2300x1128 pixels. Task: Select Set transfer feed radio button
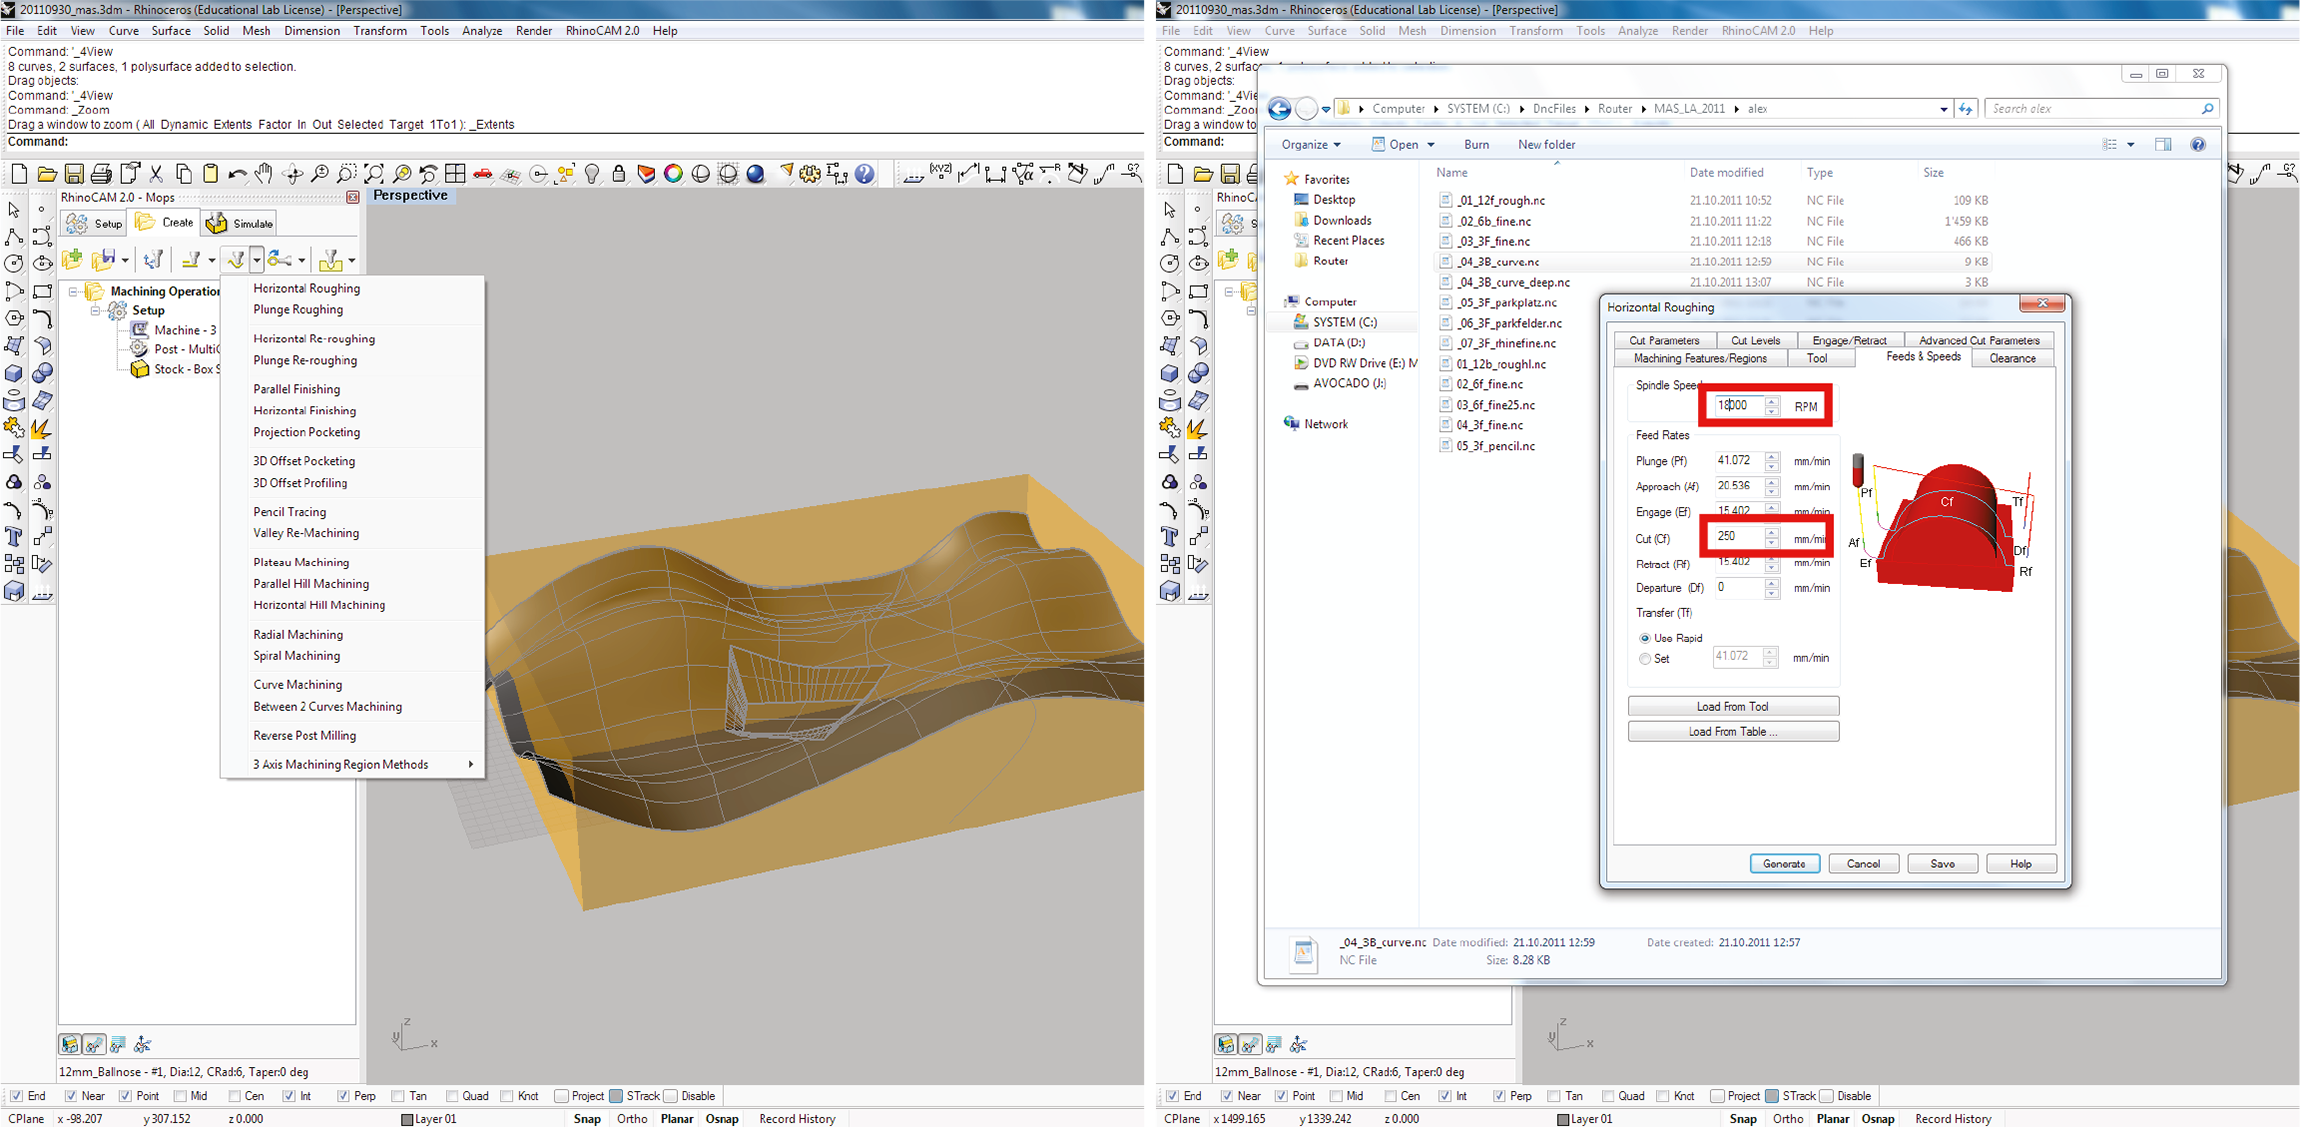tap(1645, 659)
